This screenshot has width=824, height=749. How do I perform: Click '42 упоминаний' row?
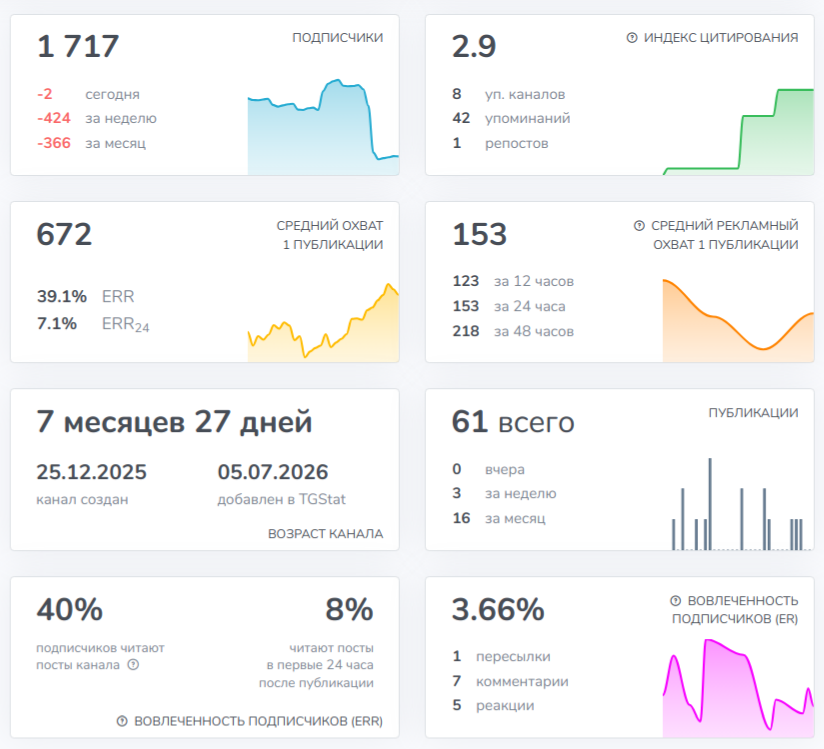[511, 118]
